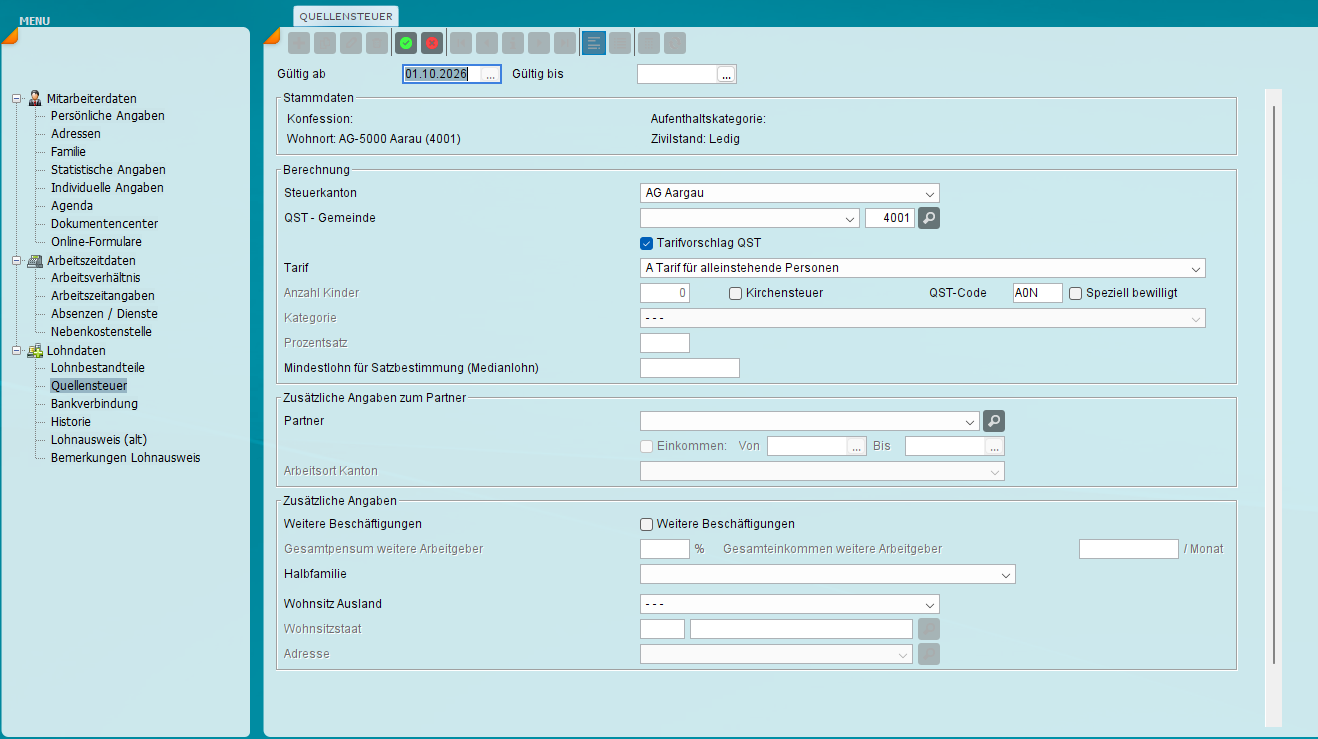Switch to the list view toolbar icon
The height and width of the screenshot is (739, 1318).
[620, 43]
